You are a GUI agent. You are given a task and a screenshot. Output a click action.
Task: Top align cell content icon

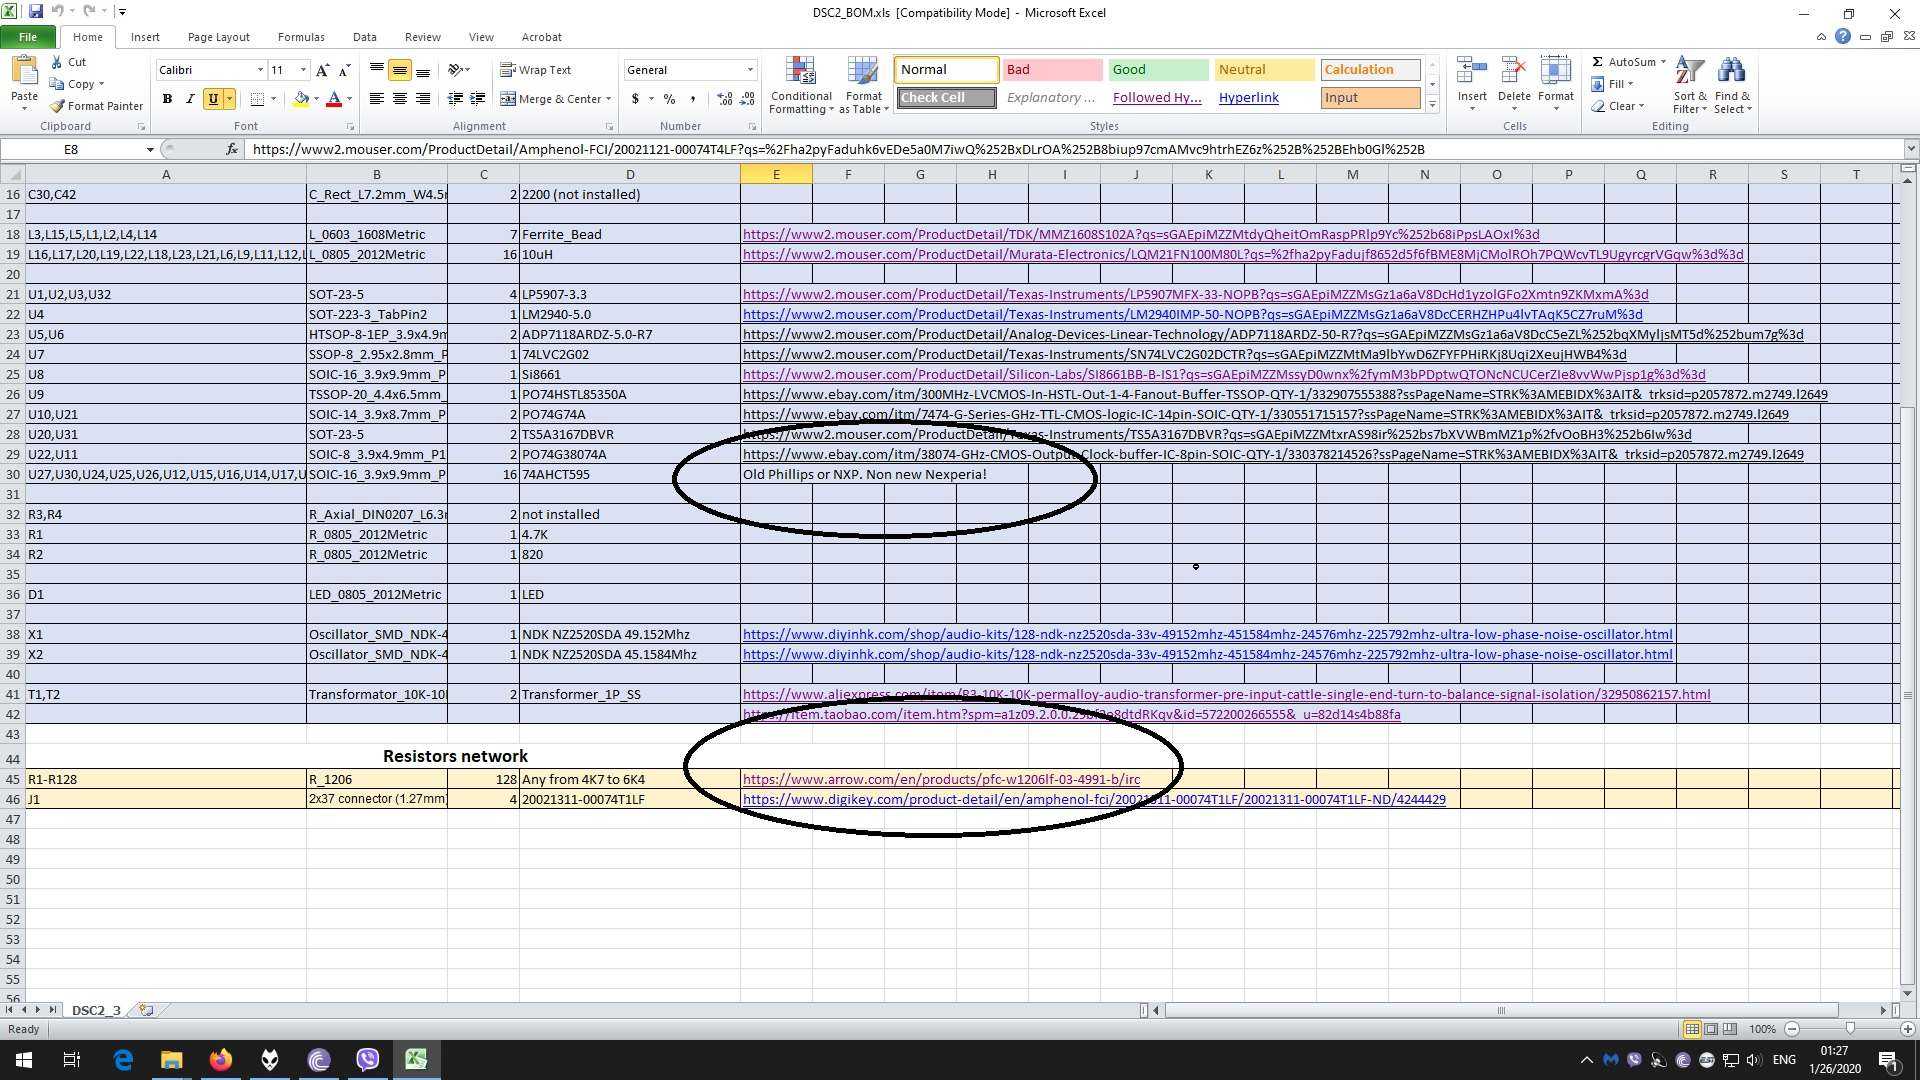376,70
